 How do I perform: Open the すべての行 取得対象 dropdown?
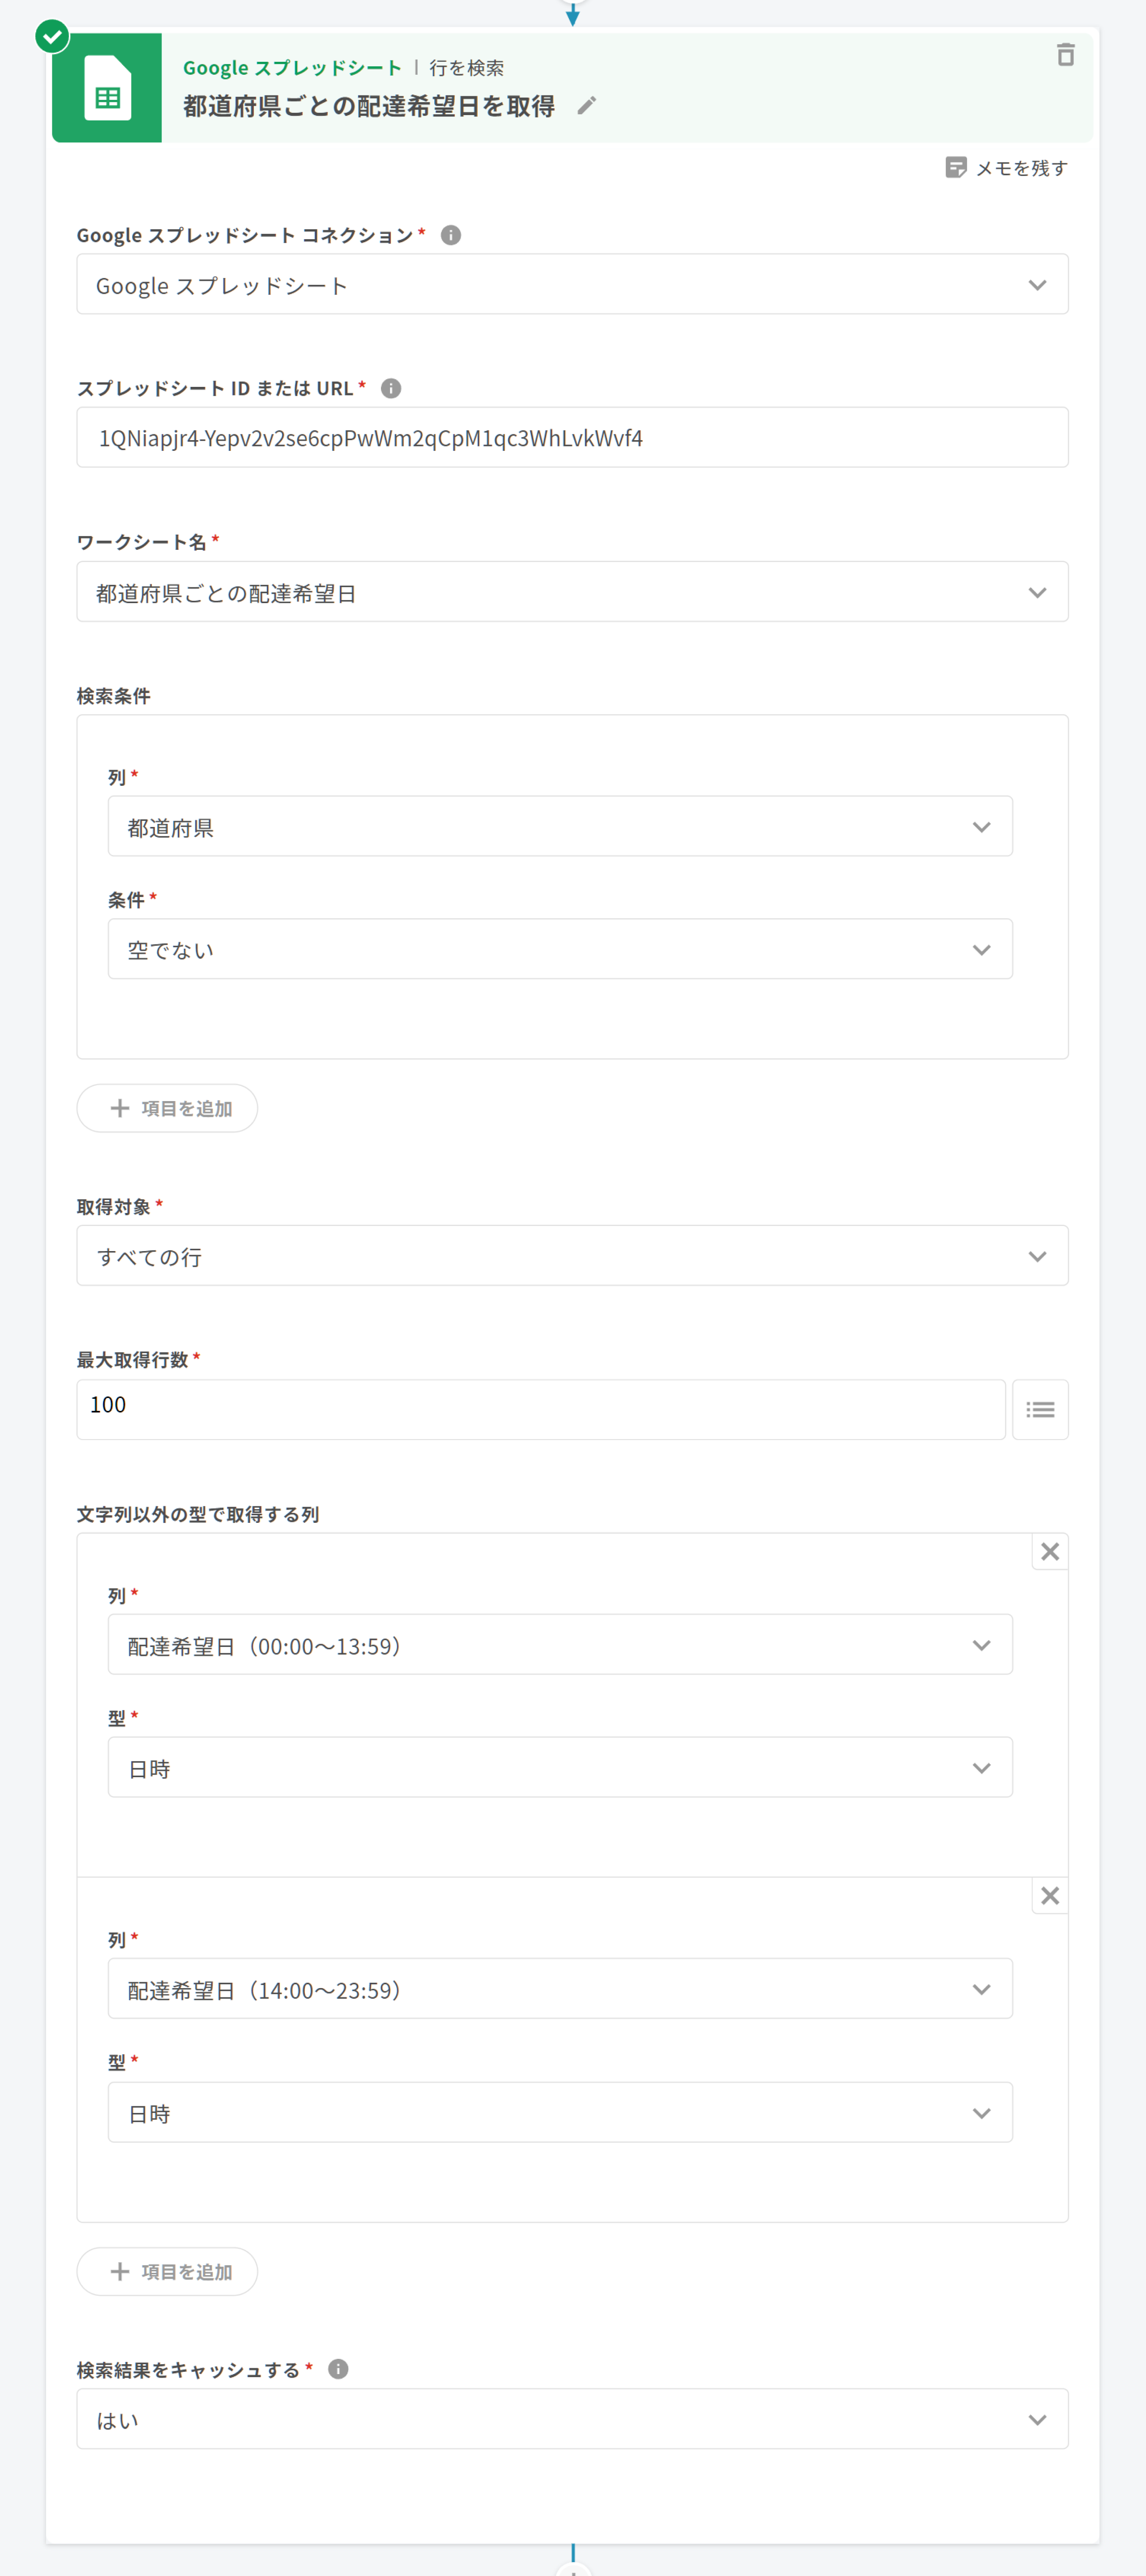point(572,1256)
